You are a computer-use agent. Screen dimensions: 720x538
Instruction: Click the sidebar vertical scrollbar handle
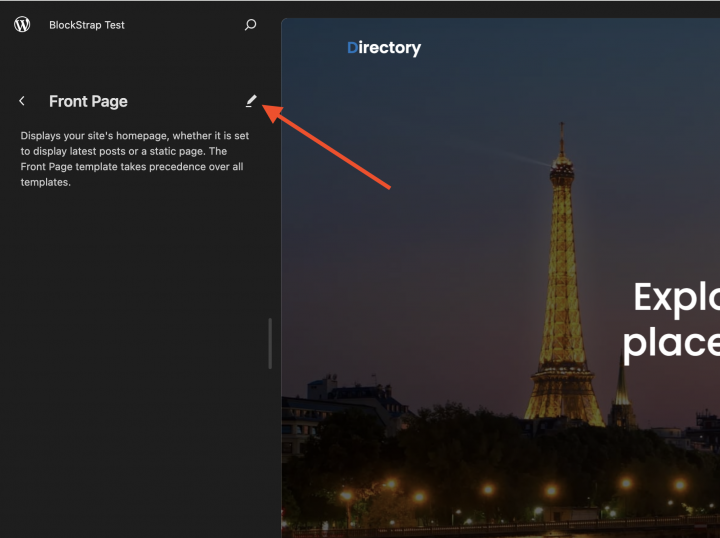click(269, 344)
